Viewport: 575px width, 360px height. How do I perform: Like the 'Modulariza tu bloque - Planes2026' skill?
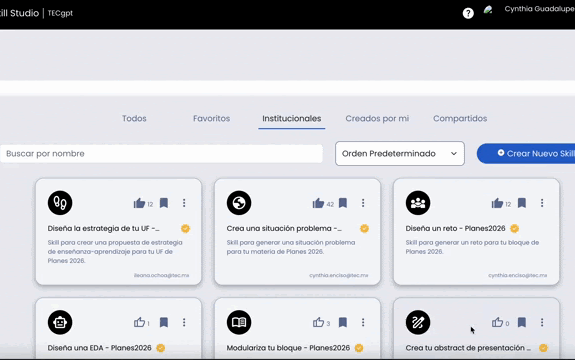(x=318, y=322)
